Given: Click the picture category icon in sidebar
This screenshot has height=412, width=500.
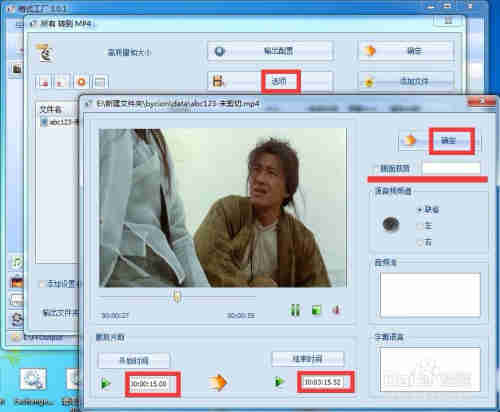Looking at the screenshot, I should (17, 283).
